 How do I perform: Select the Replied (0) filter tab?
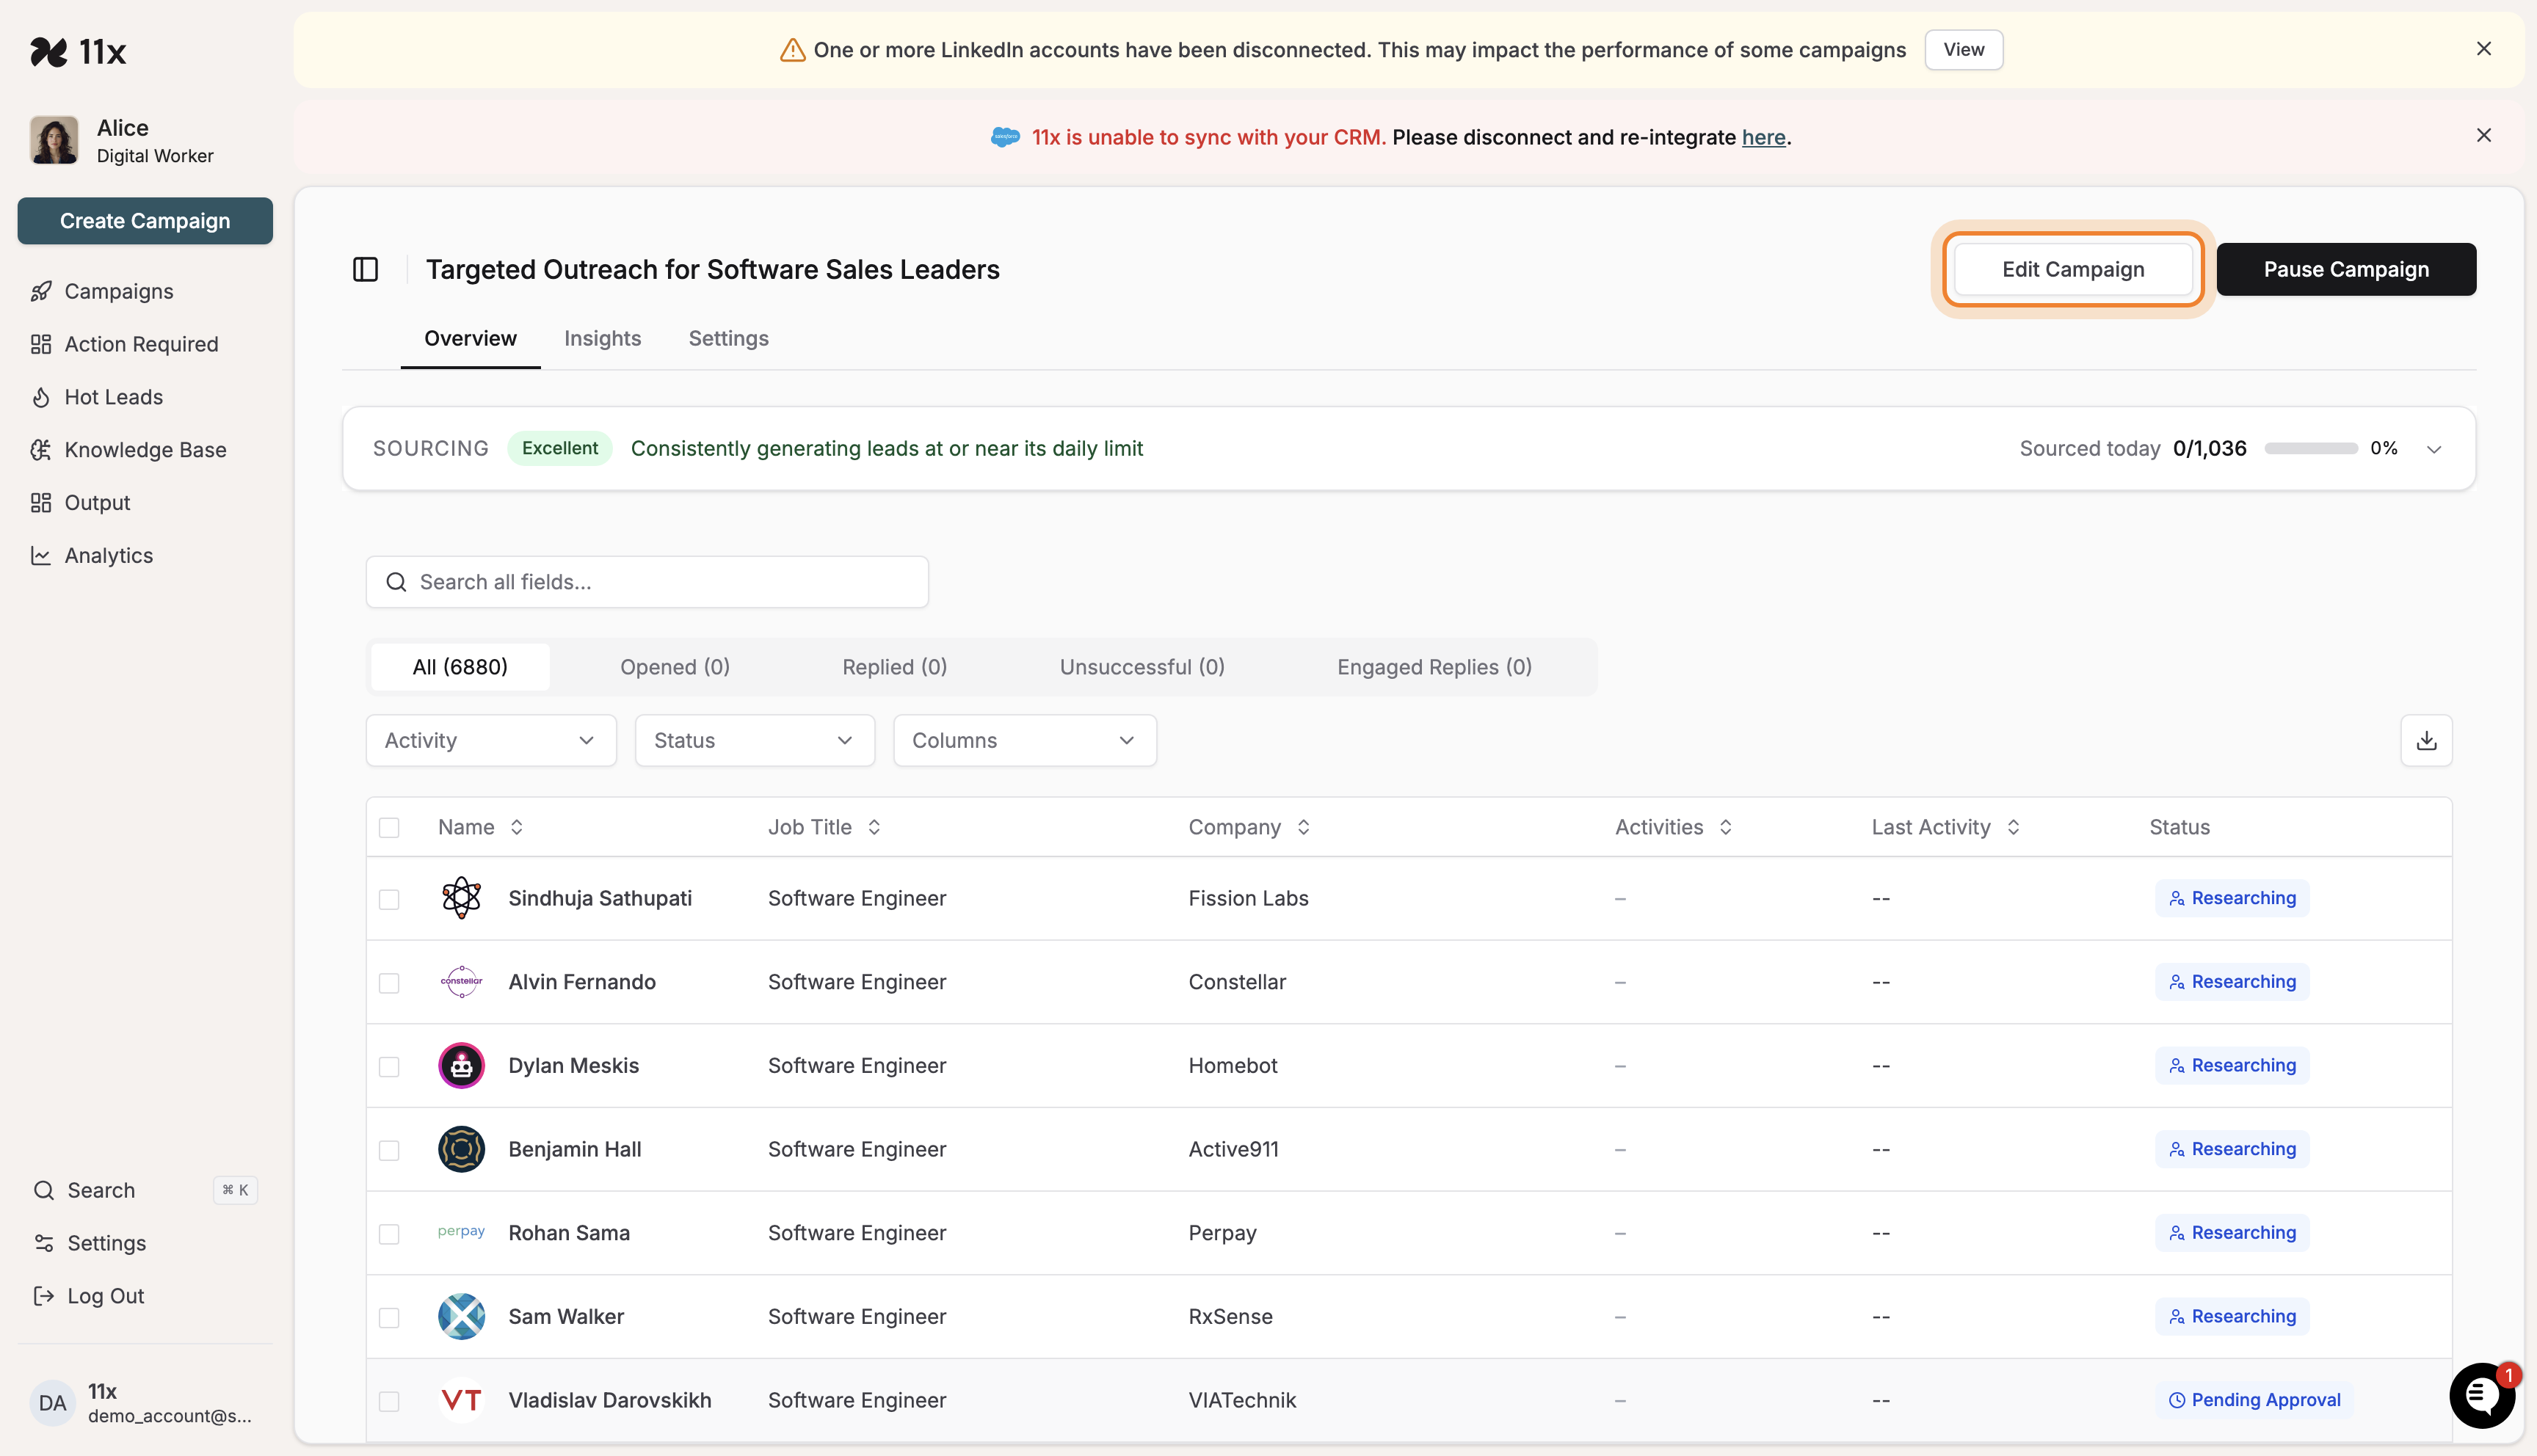point(894,667)
